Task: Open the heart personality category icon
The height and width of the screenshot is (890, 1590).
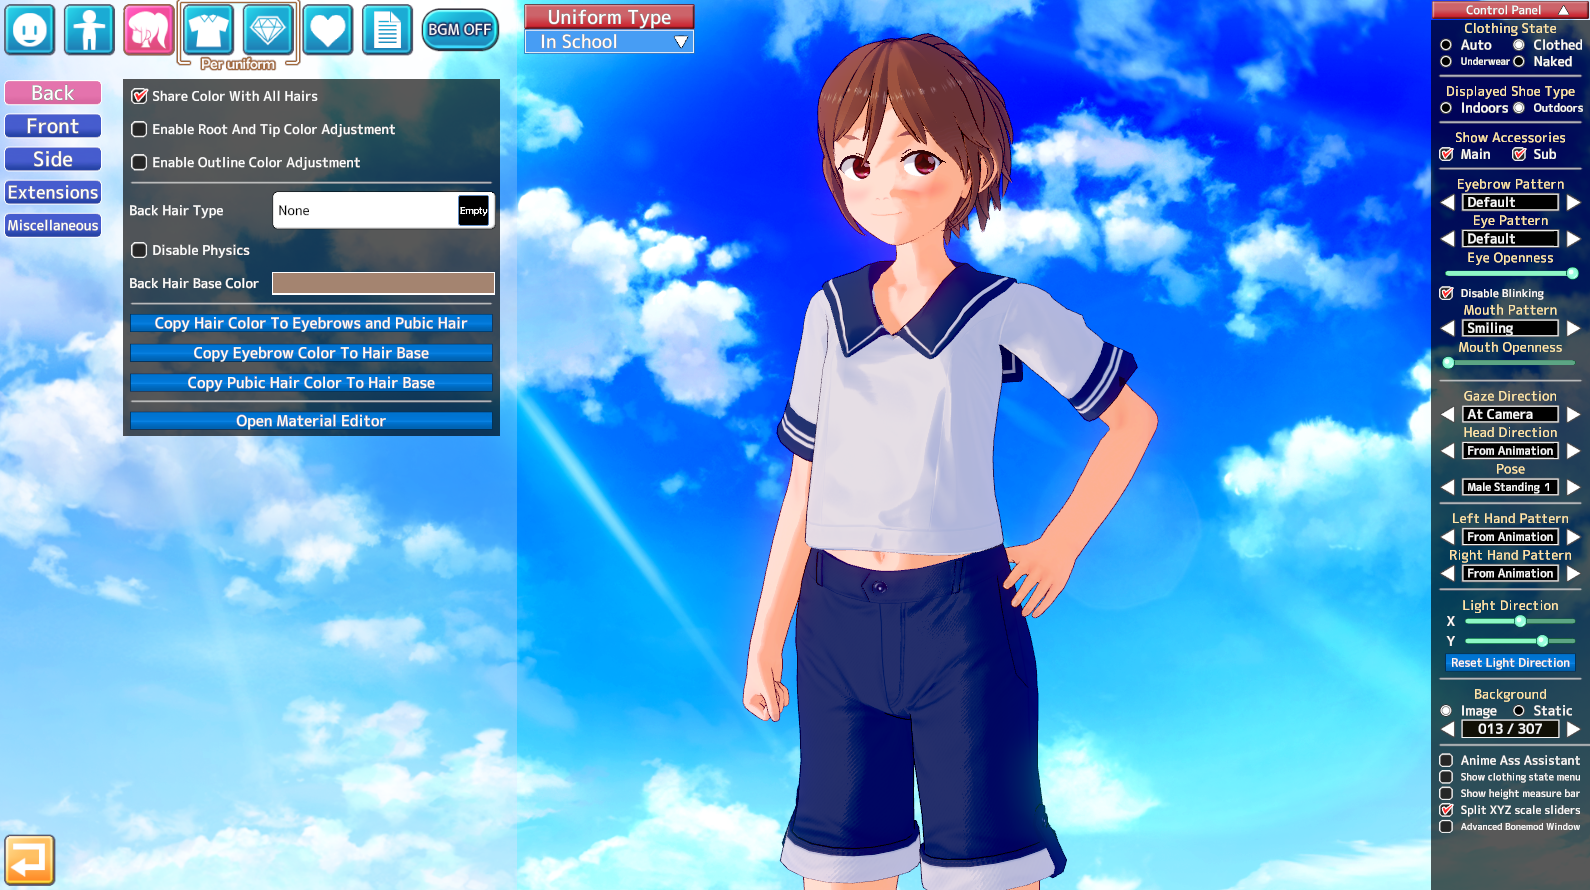Action: click(328, 29)
